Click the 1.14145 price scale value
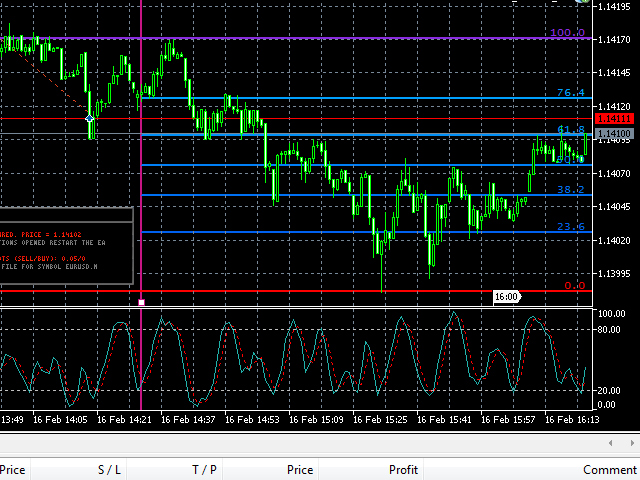Image resolution: width=640 pixels, height=480 pixels. (614, 73)
